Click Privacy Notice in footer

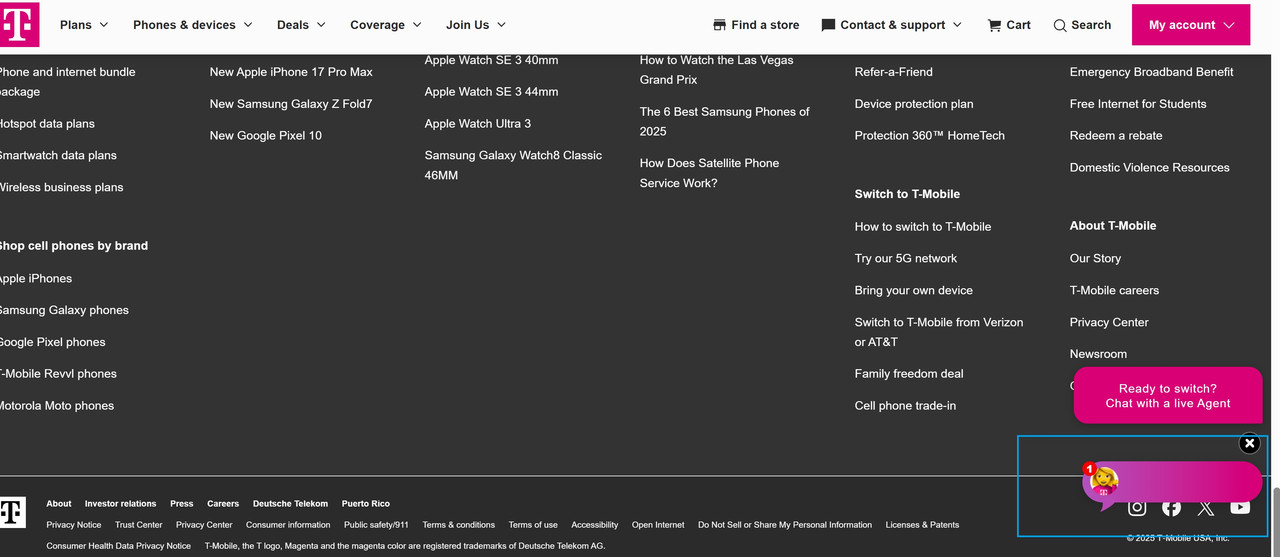pos(74,525)
